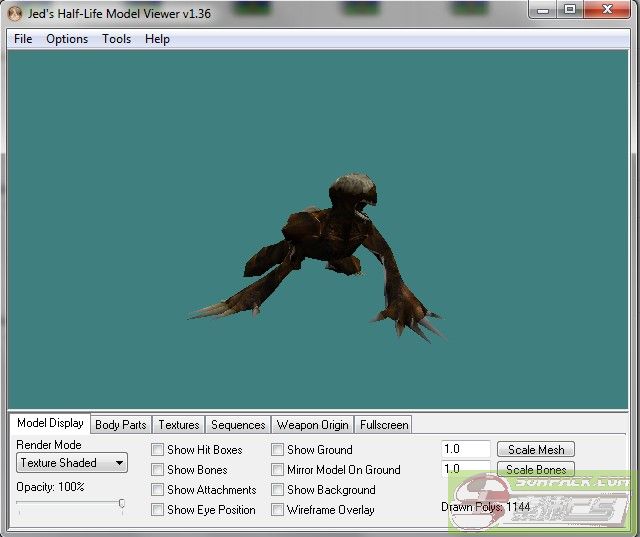Open the Options menu
This screenshot has width=640, height=537.
click(x=67, y=39)
